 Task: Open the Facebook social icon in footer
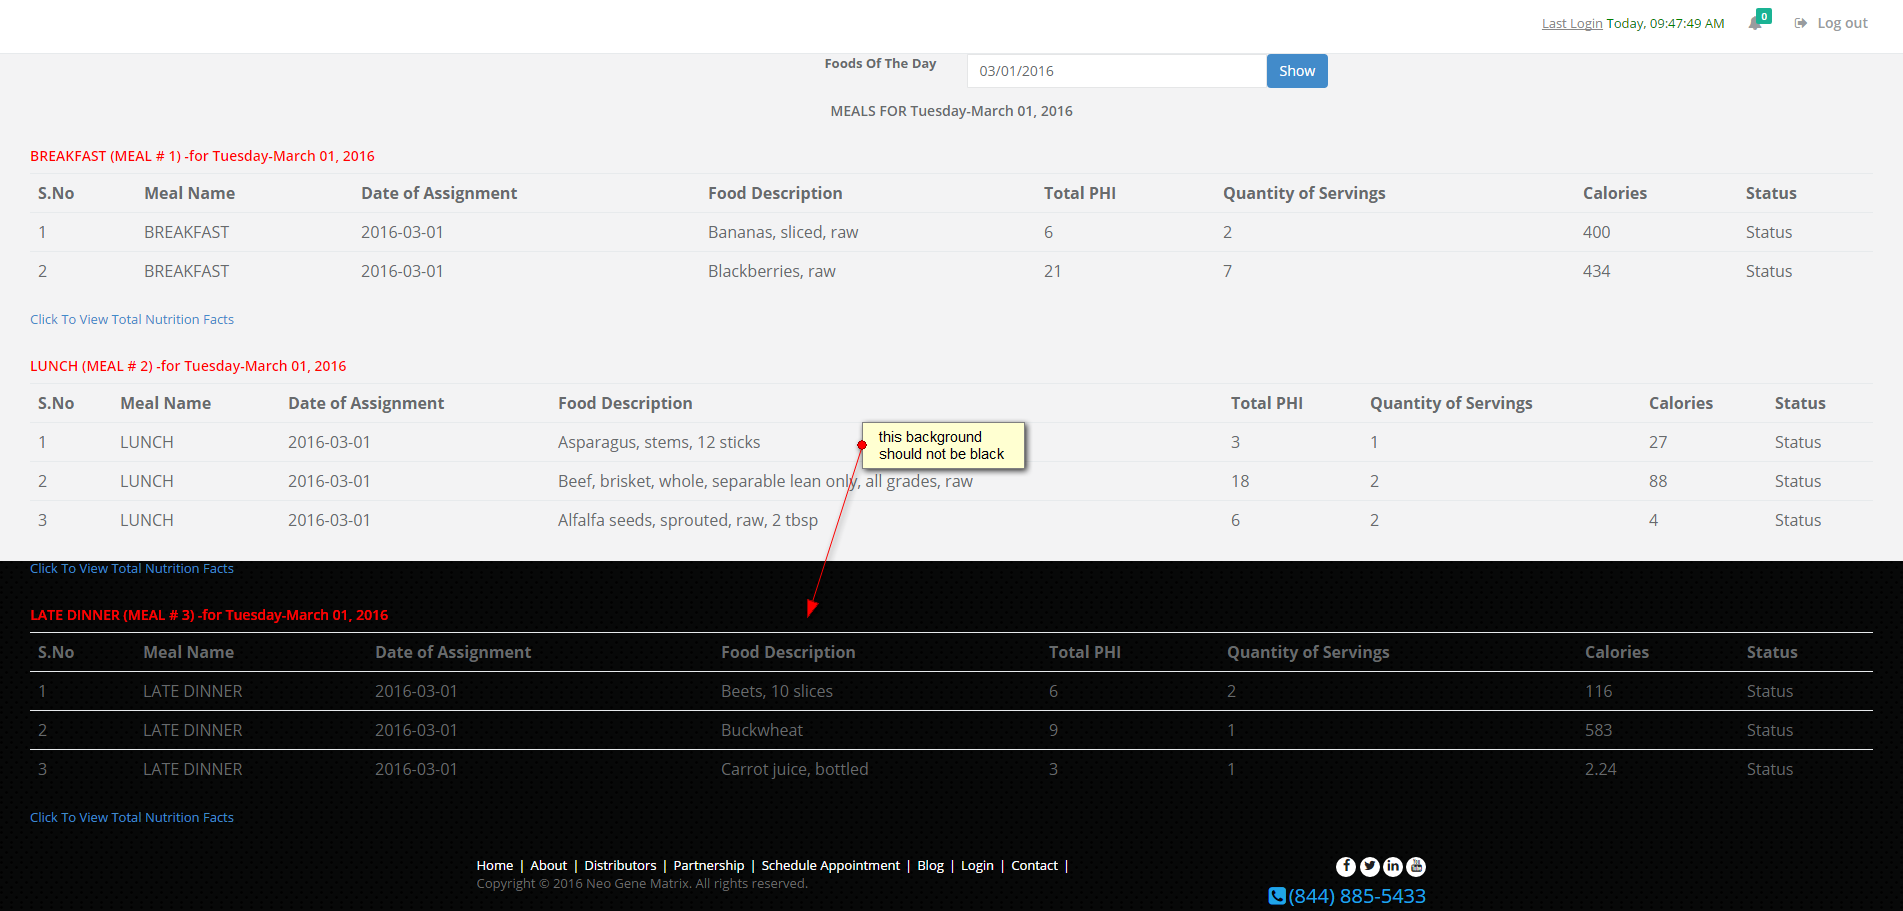coord(1346,867)
